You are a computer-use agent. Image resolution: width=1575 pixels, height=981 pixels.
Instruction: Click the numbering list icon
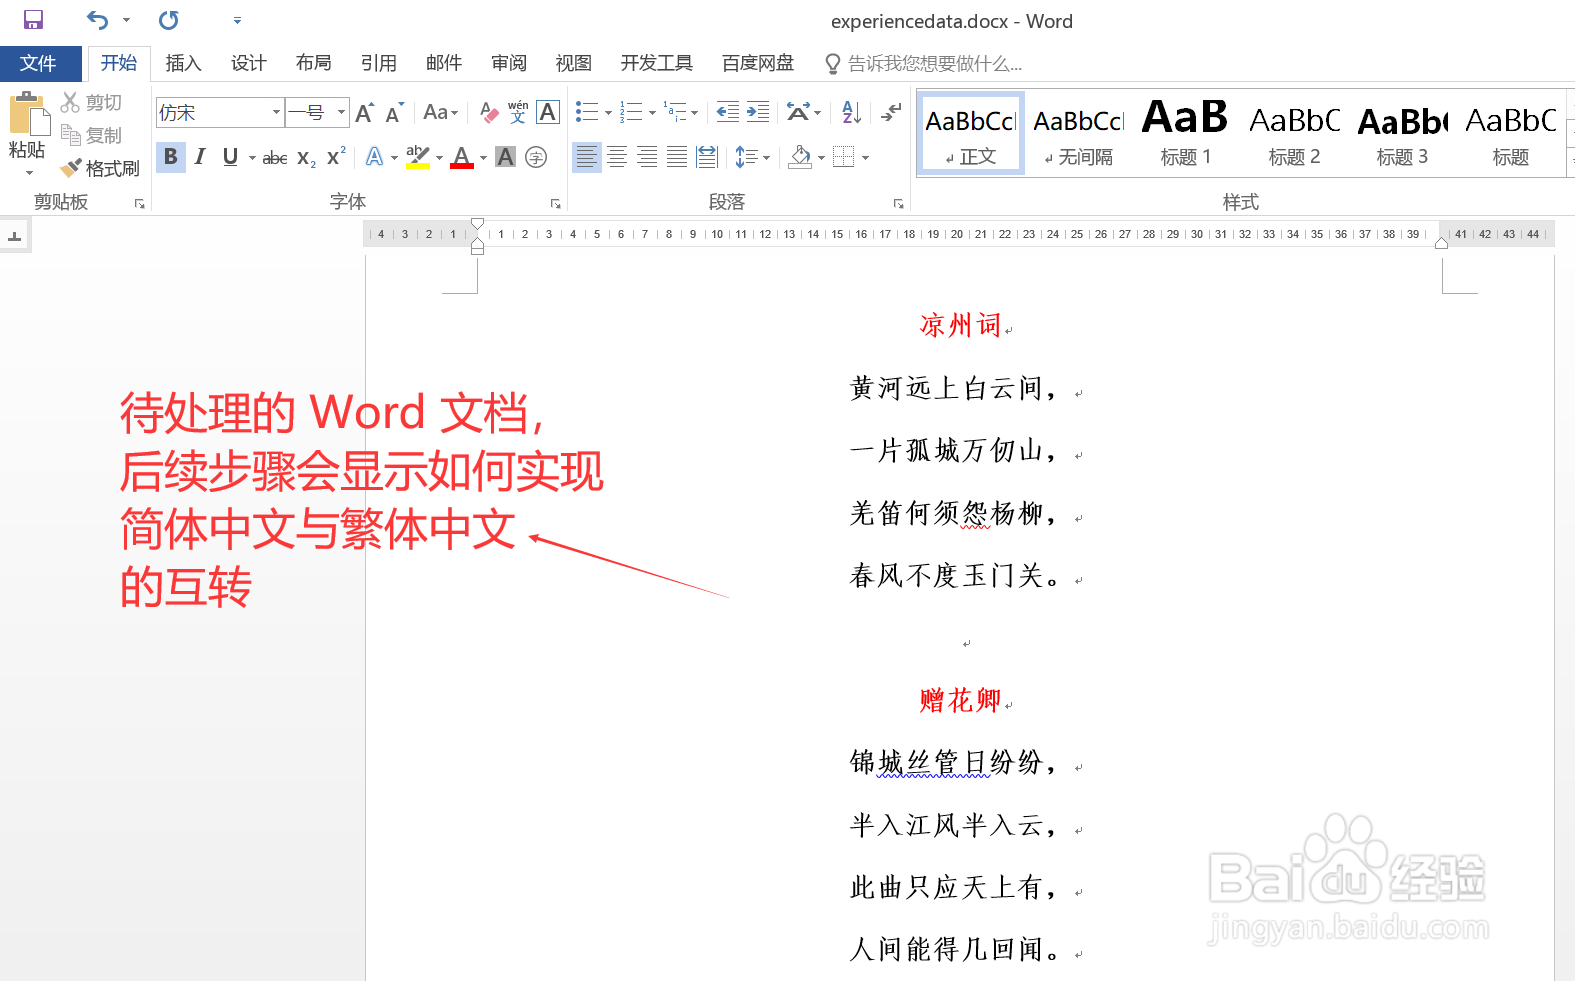631,112
